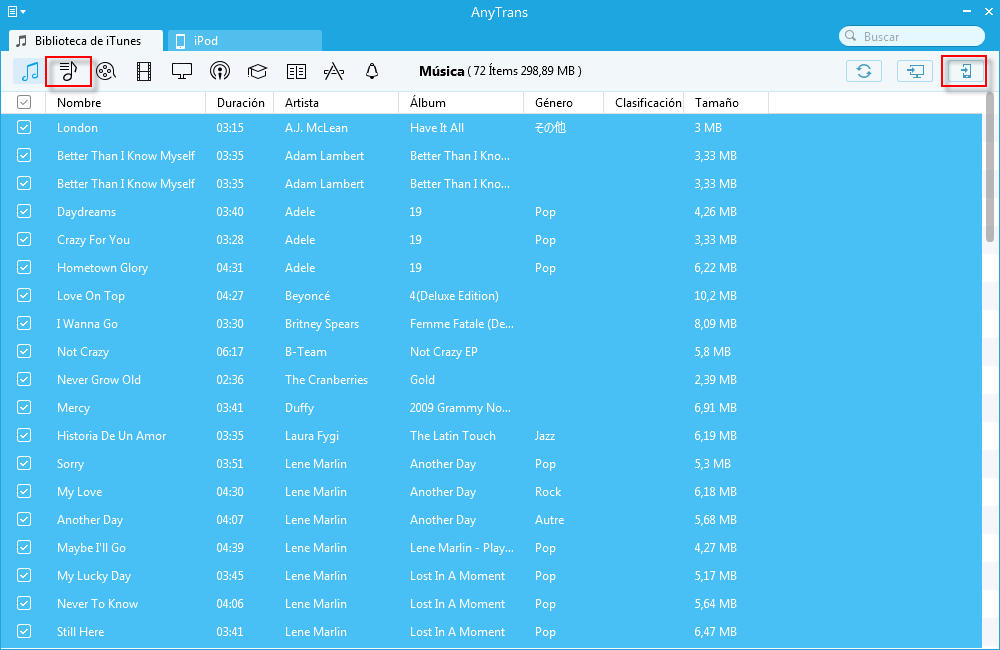This screenshot has height=650, width=1000.
Task: Click the song name "Maybe I'll Go"
Action: (x=91, y=548)
